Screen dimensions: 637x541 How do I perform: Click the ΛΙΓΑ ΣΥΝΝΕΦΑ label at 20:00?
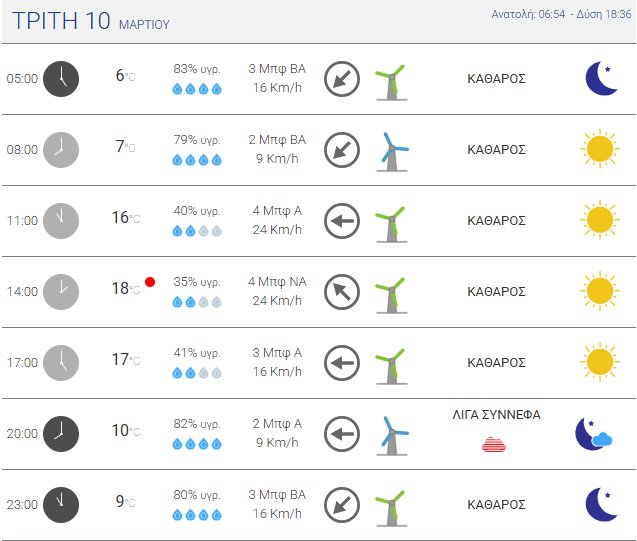(497, 415)
